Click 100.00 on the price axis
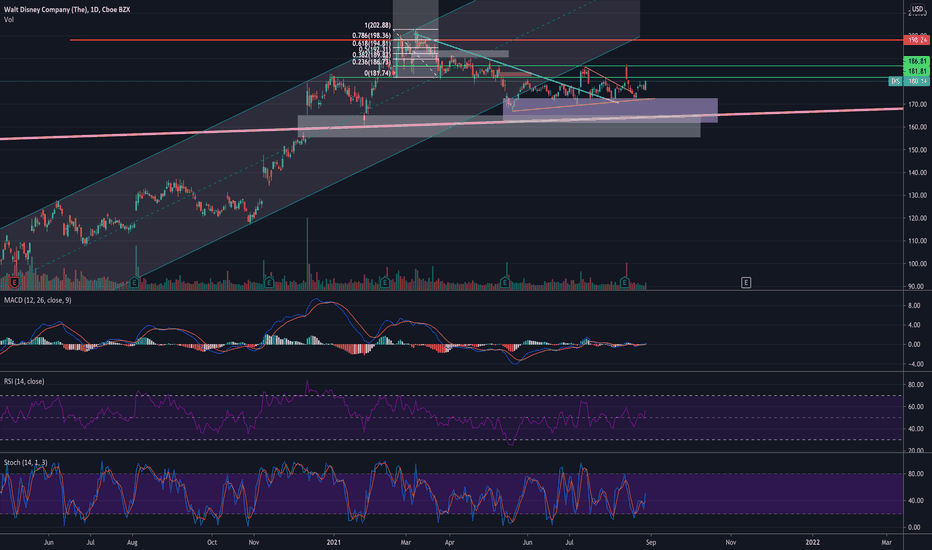Image resolution: width=932 pixels, height=550 pixels. point(917,264)
